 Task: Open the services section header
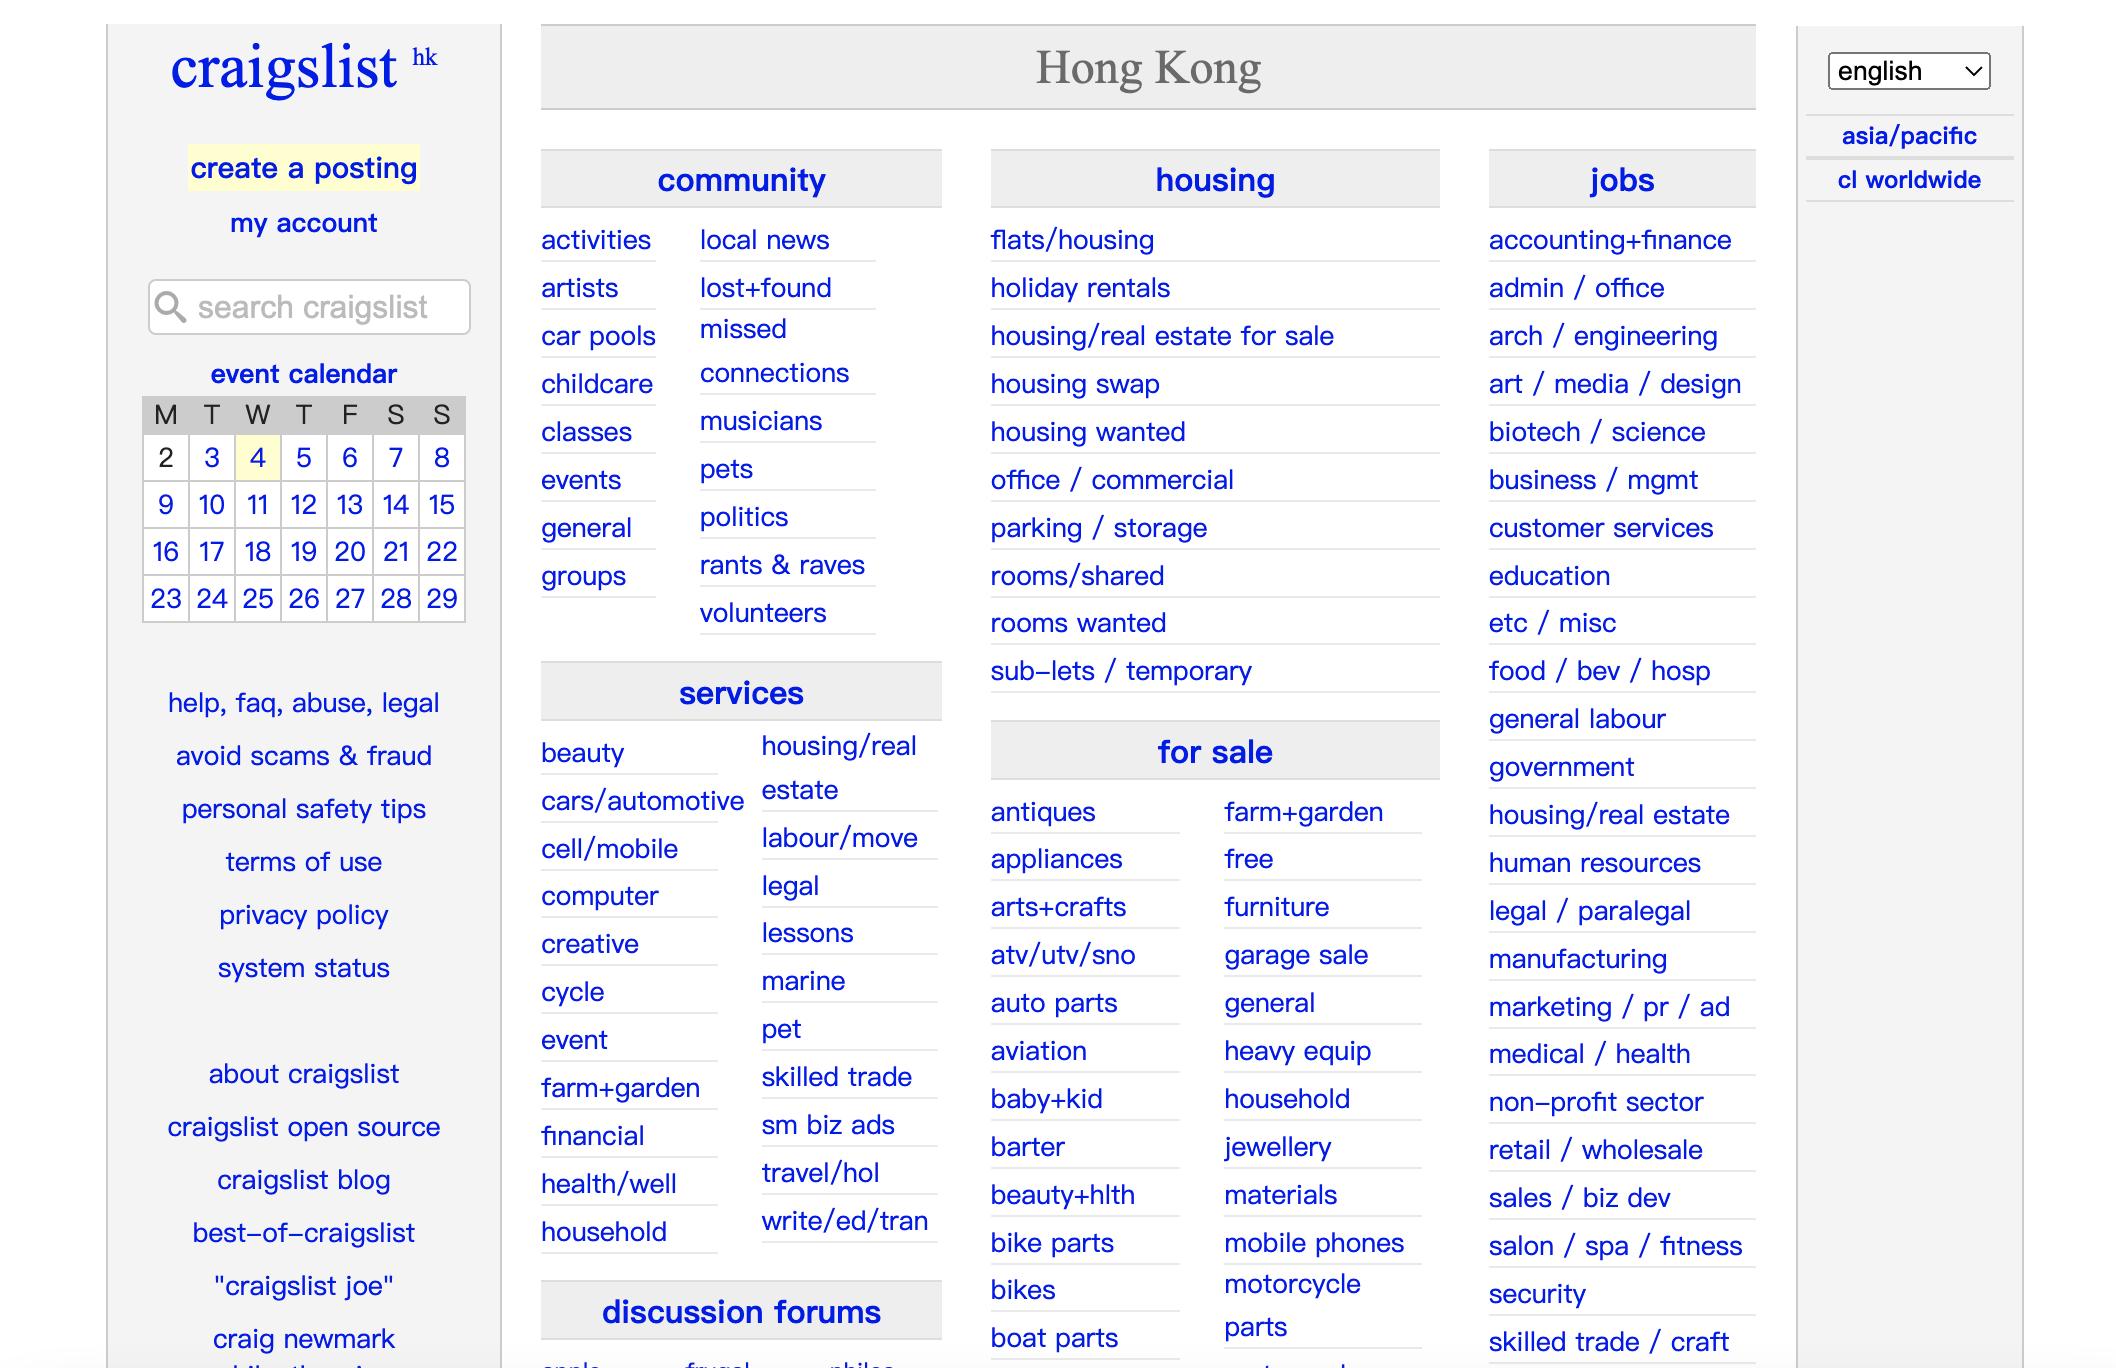(x=741, y=693)
